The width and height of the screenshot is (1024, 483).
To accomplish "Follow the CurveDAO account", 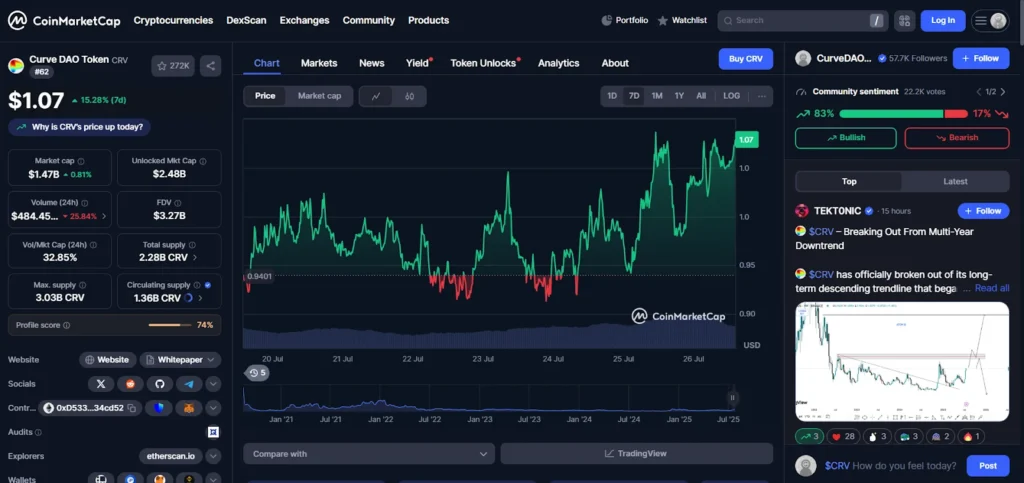I will (x=981, y=58).
